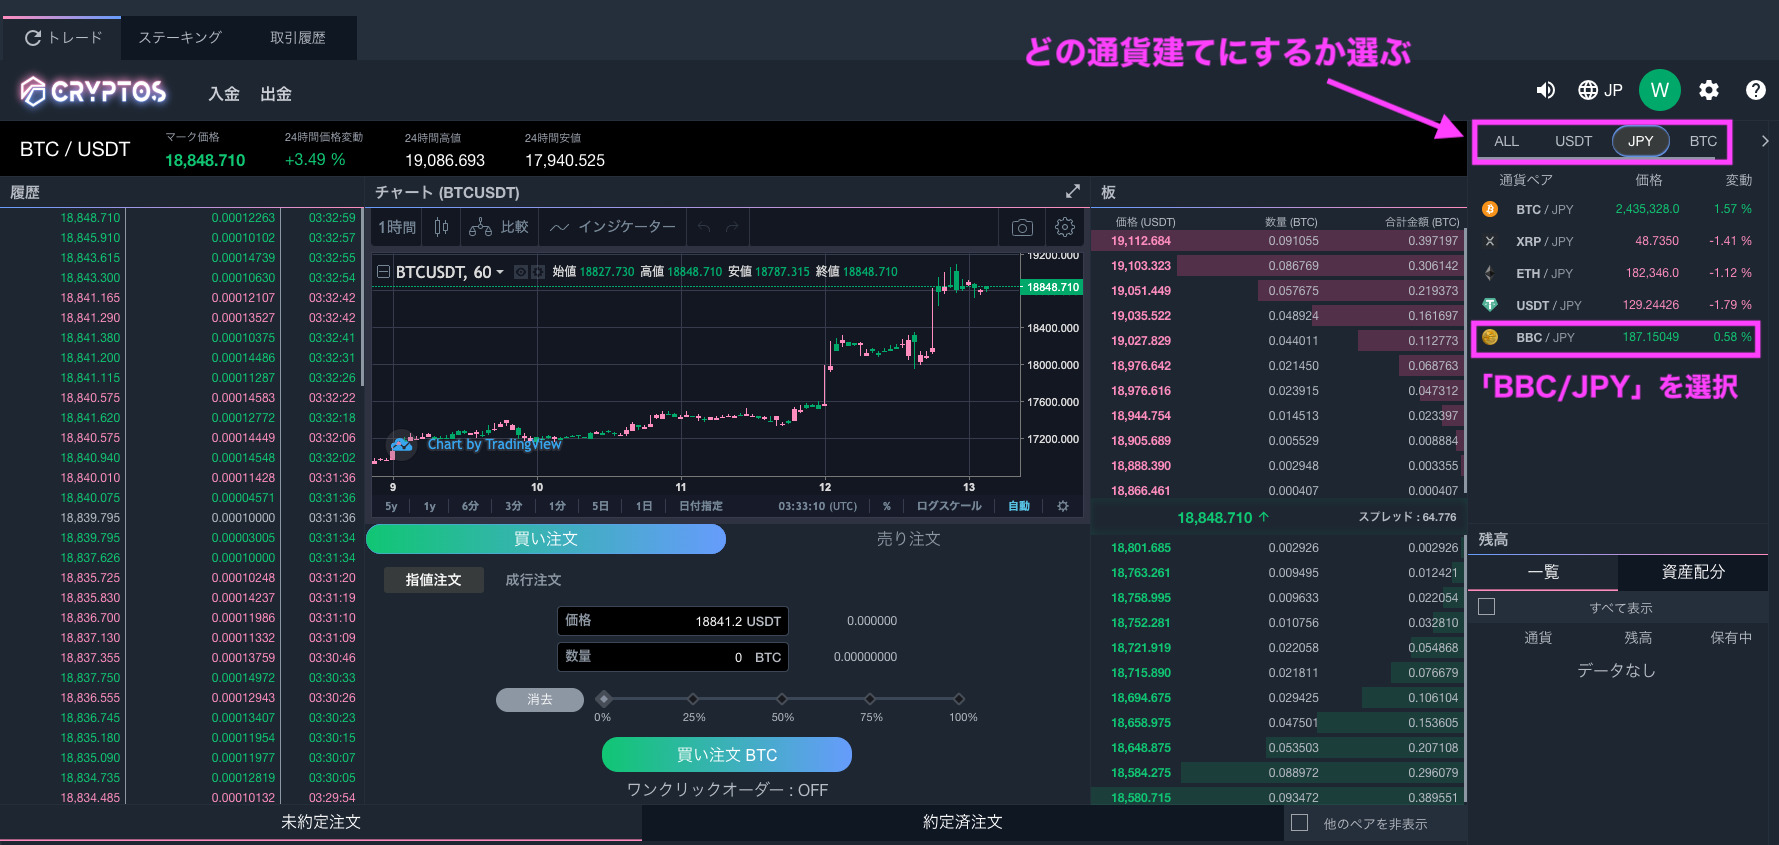
Task: Open chart settings gear in chart toolbar
Action: (x=1065, y=228)
